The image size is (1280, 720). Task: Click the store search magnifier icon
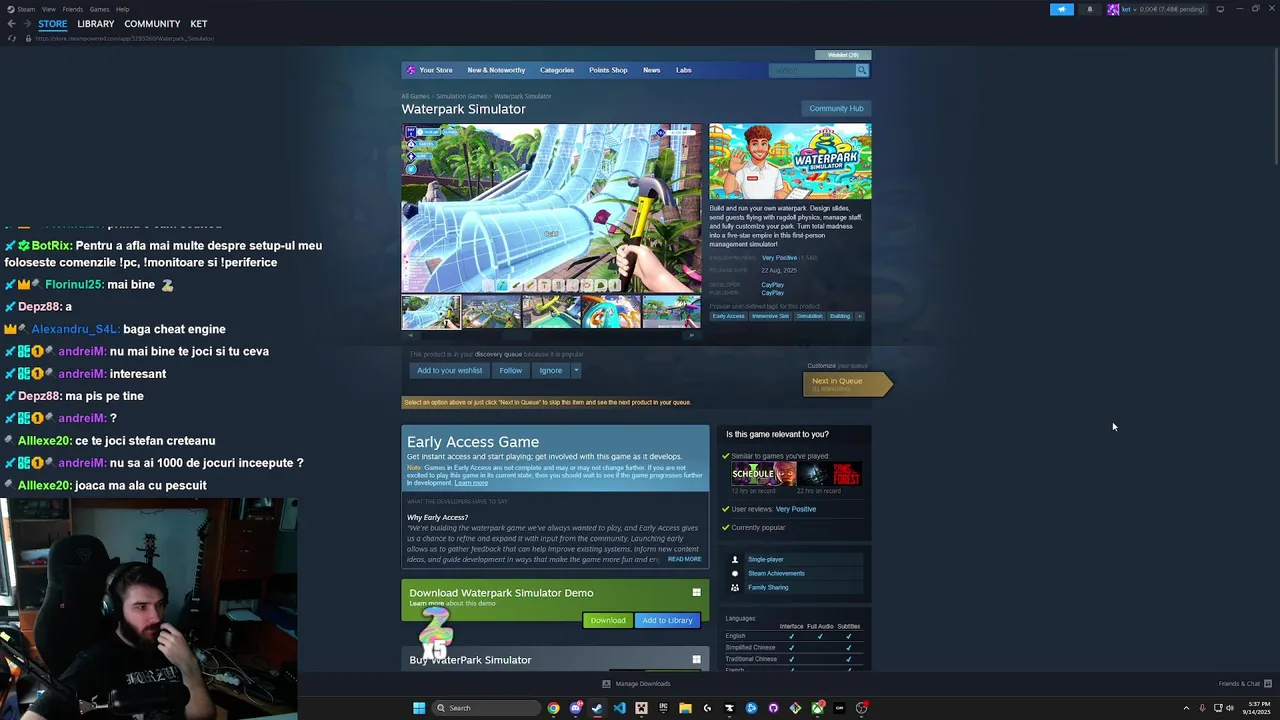[x=862, y=70]
